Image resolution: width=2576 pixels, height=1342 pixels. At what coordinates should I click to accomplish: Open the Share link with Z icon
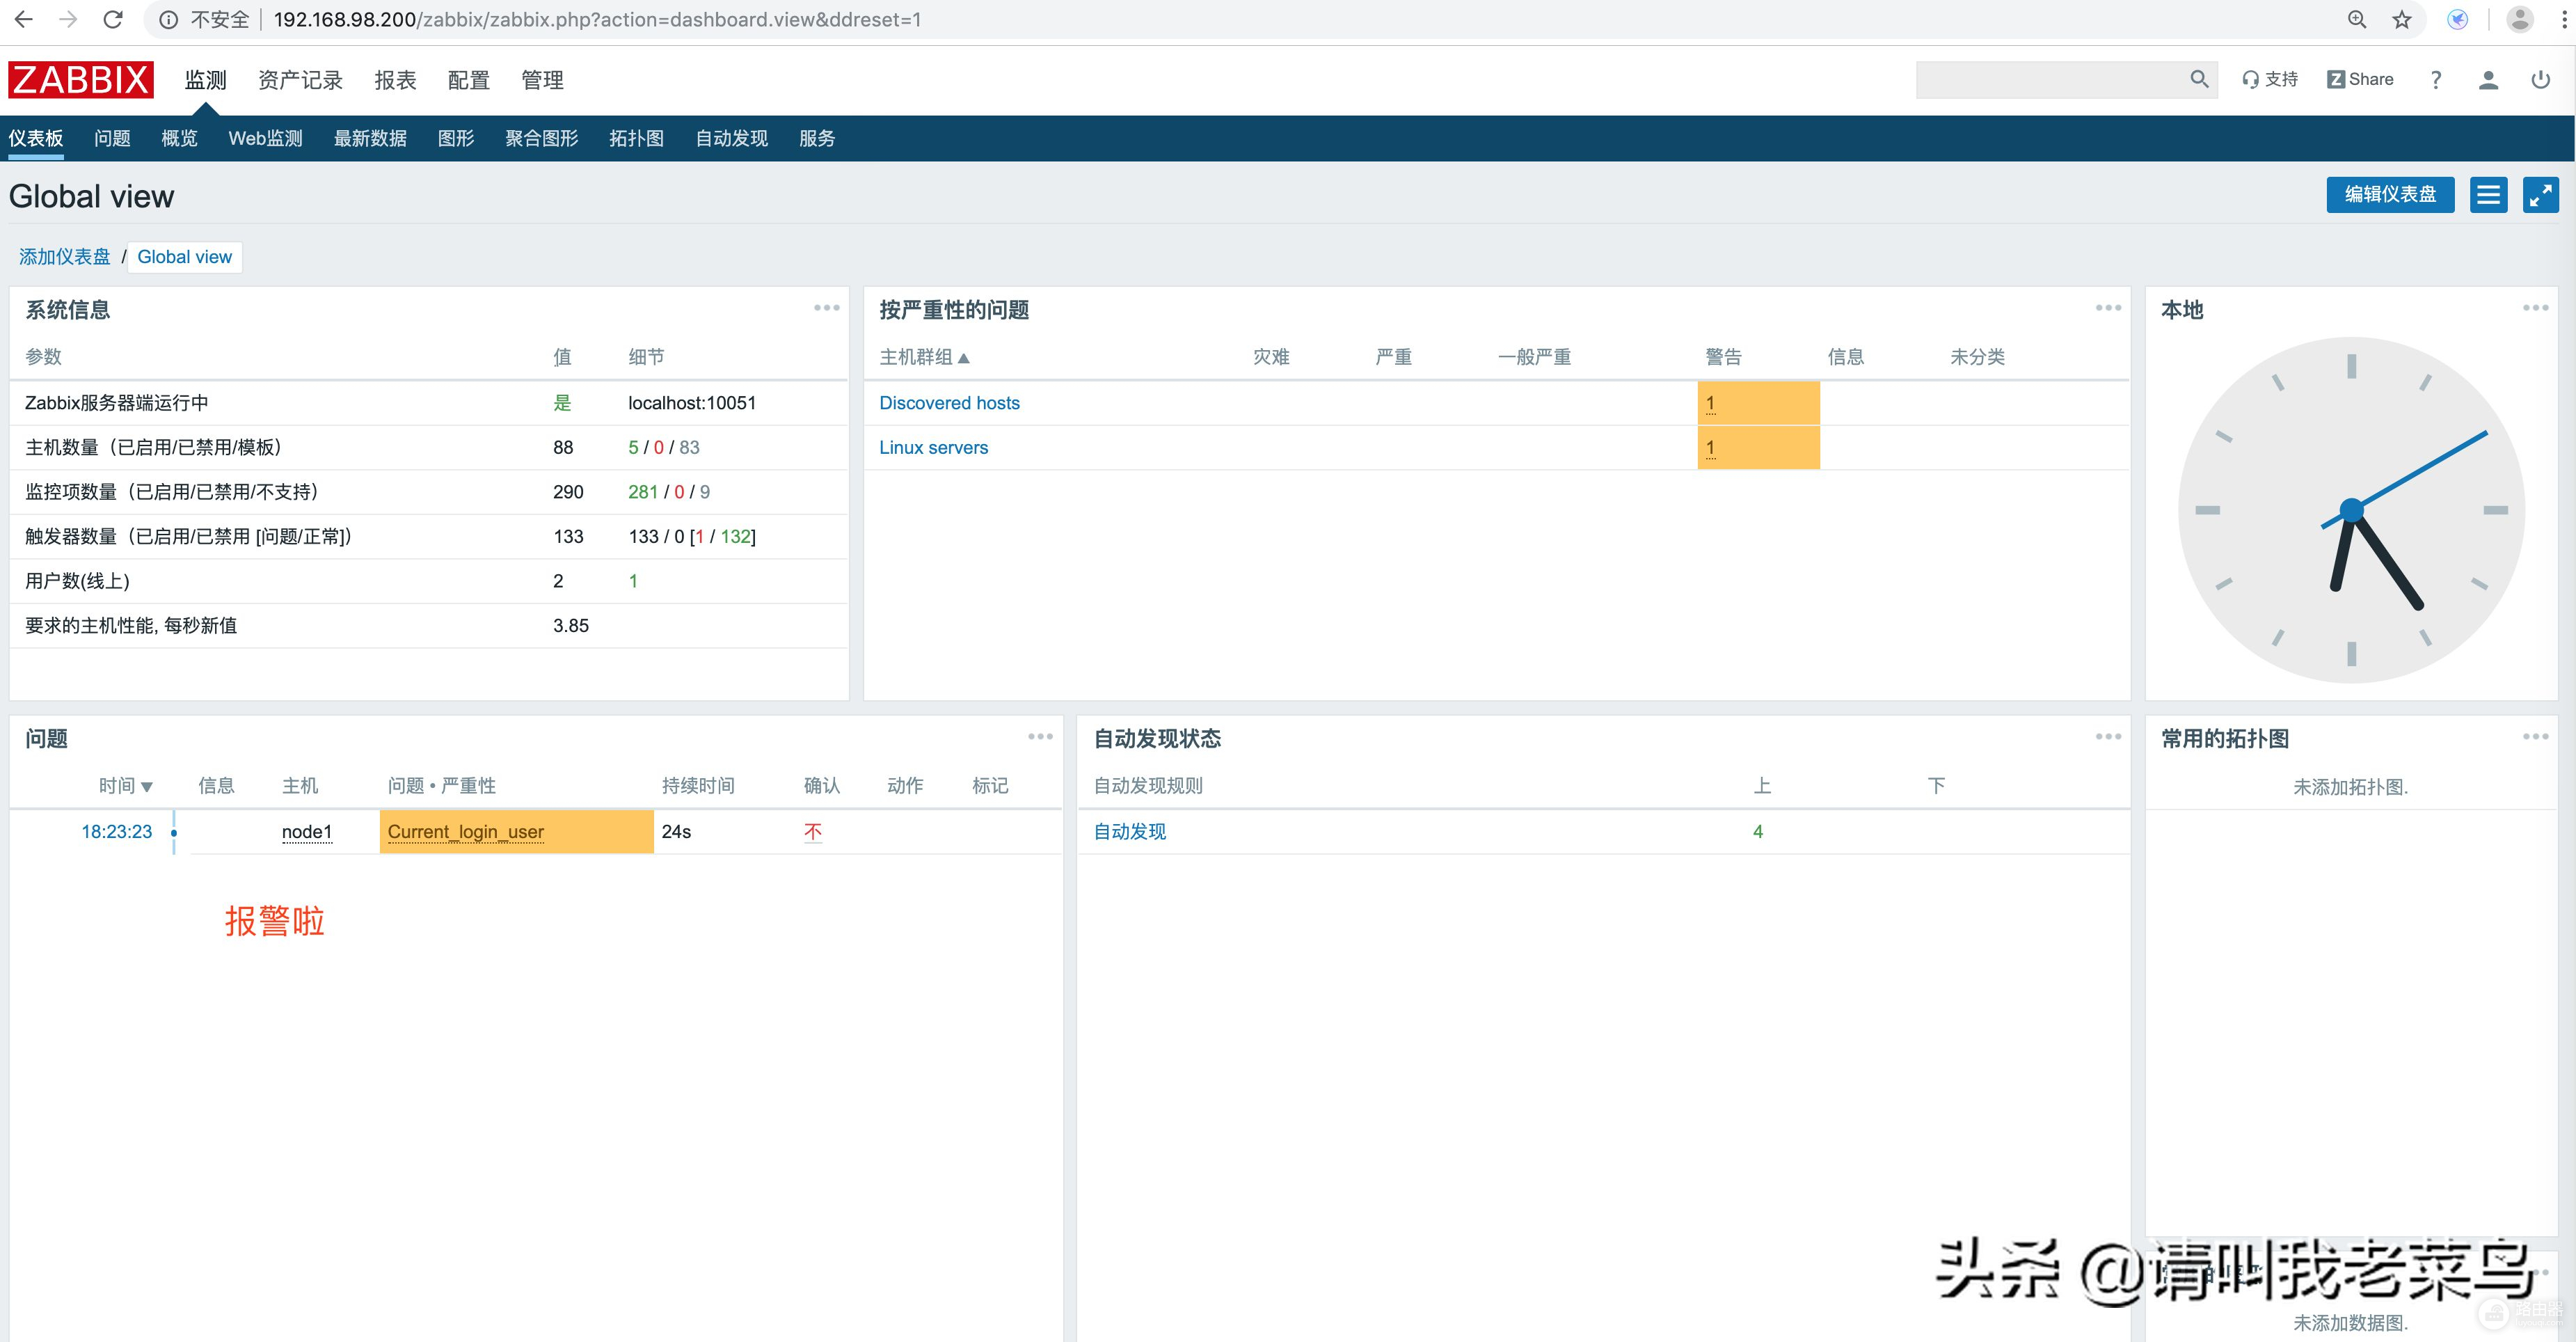[x=2360, y=80]
